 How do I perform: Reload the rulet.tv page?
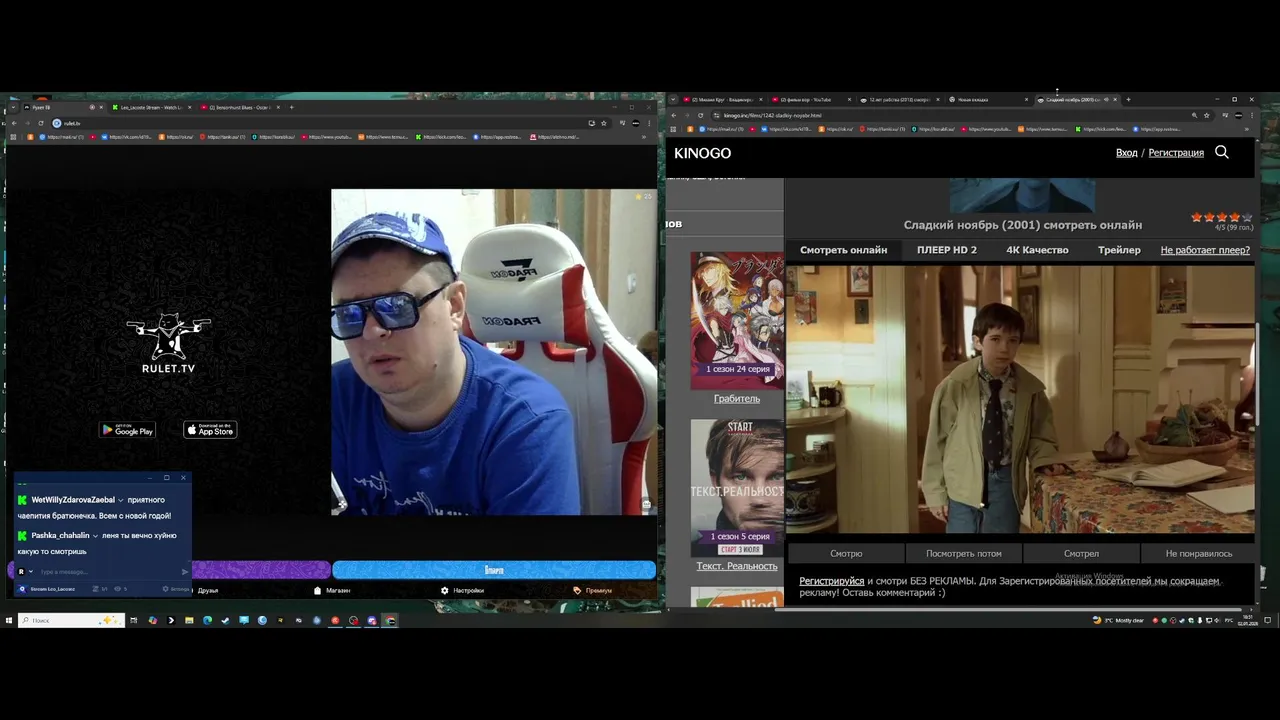(x=40, y=123)
